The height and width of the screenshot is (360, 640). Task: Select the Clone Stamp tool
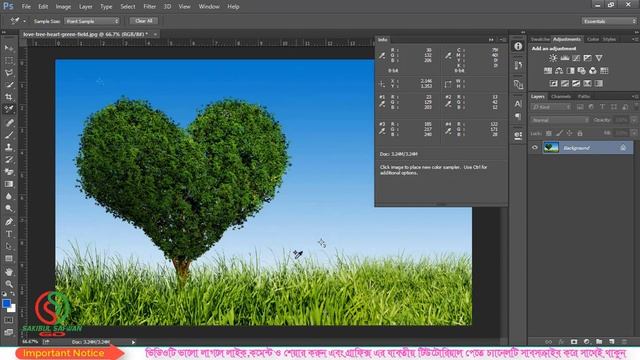pyautogui.click(x=9, y=147)
